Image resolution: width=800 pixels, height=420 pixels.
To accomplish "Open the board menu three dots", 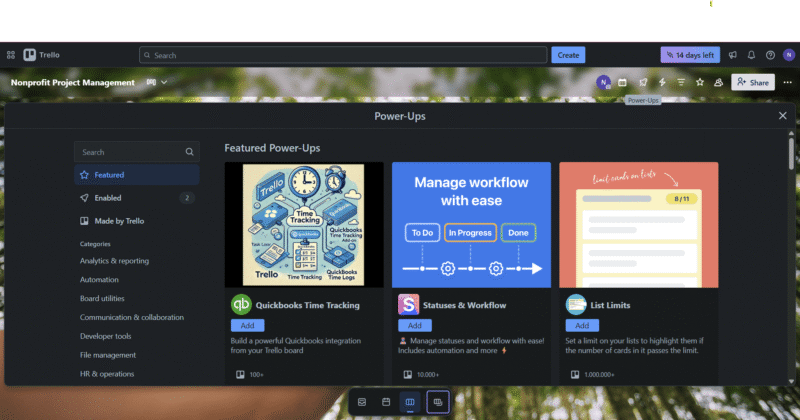I will coord(787,82).
